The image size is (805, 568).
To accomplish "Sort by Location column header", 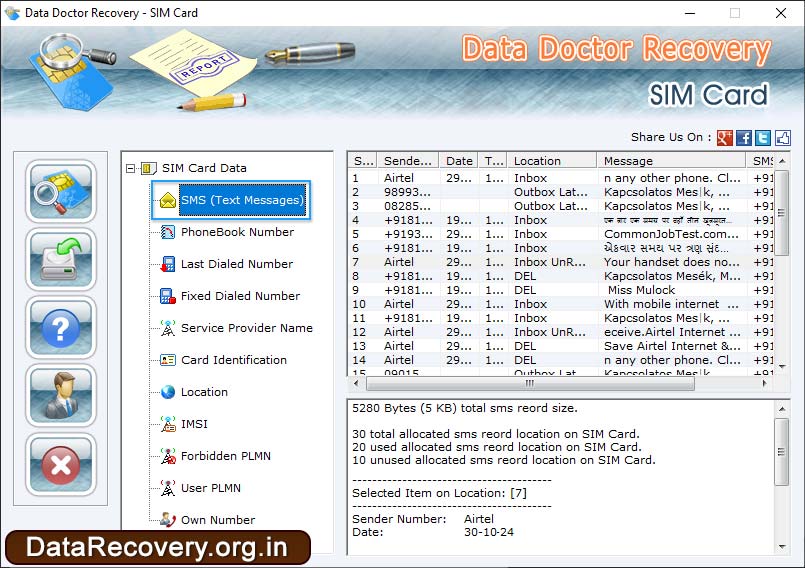I will pos(552,161).
